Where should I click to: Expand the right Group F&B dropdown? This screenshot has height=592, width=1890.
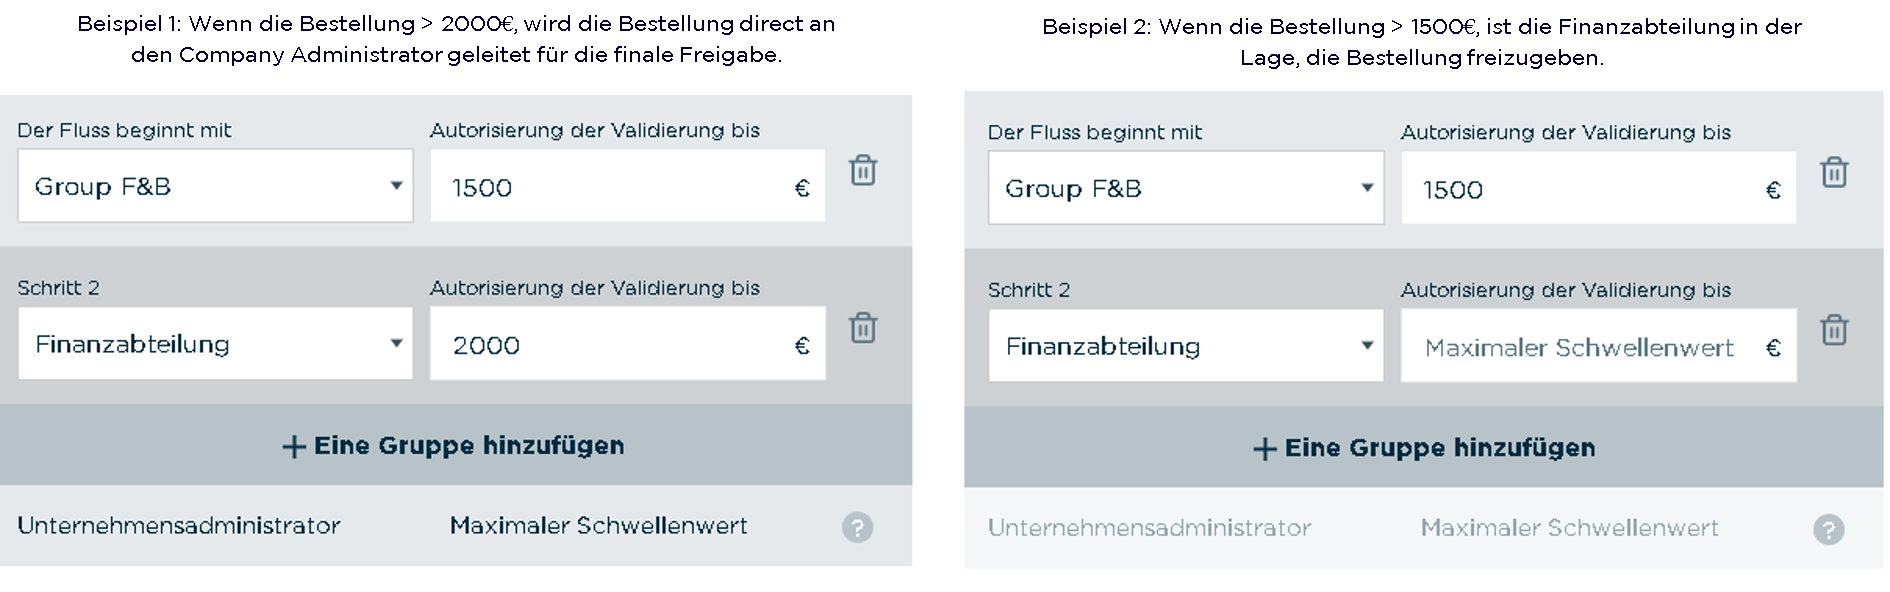tap(1186, 188)
